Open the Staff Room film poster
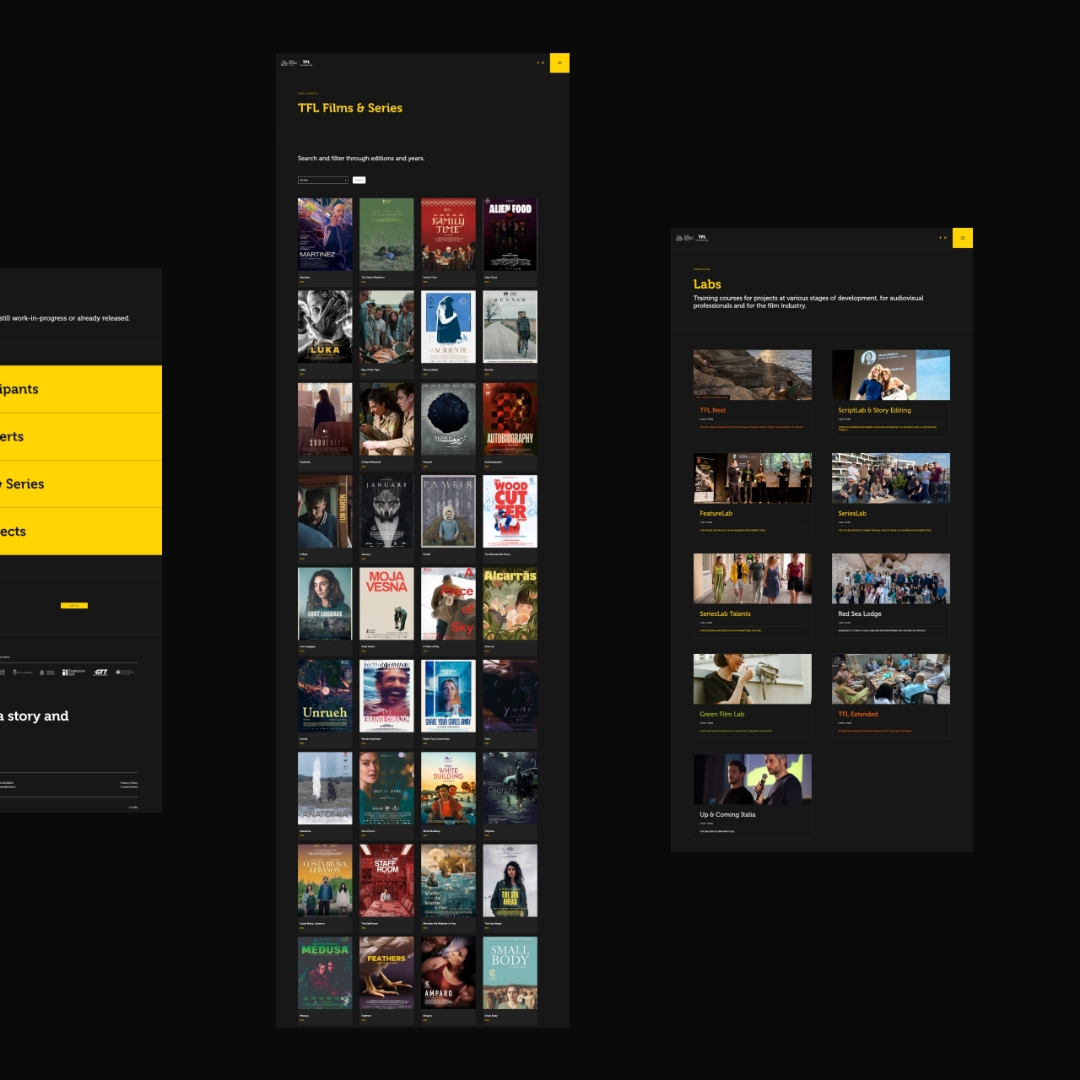 (x=386, y=880)
